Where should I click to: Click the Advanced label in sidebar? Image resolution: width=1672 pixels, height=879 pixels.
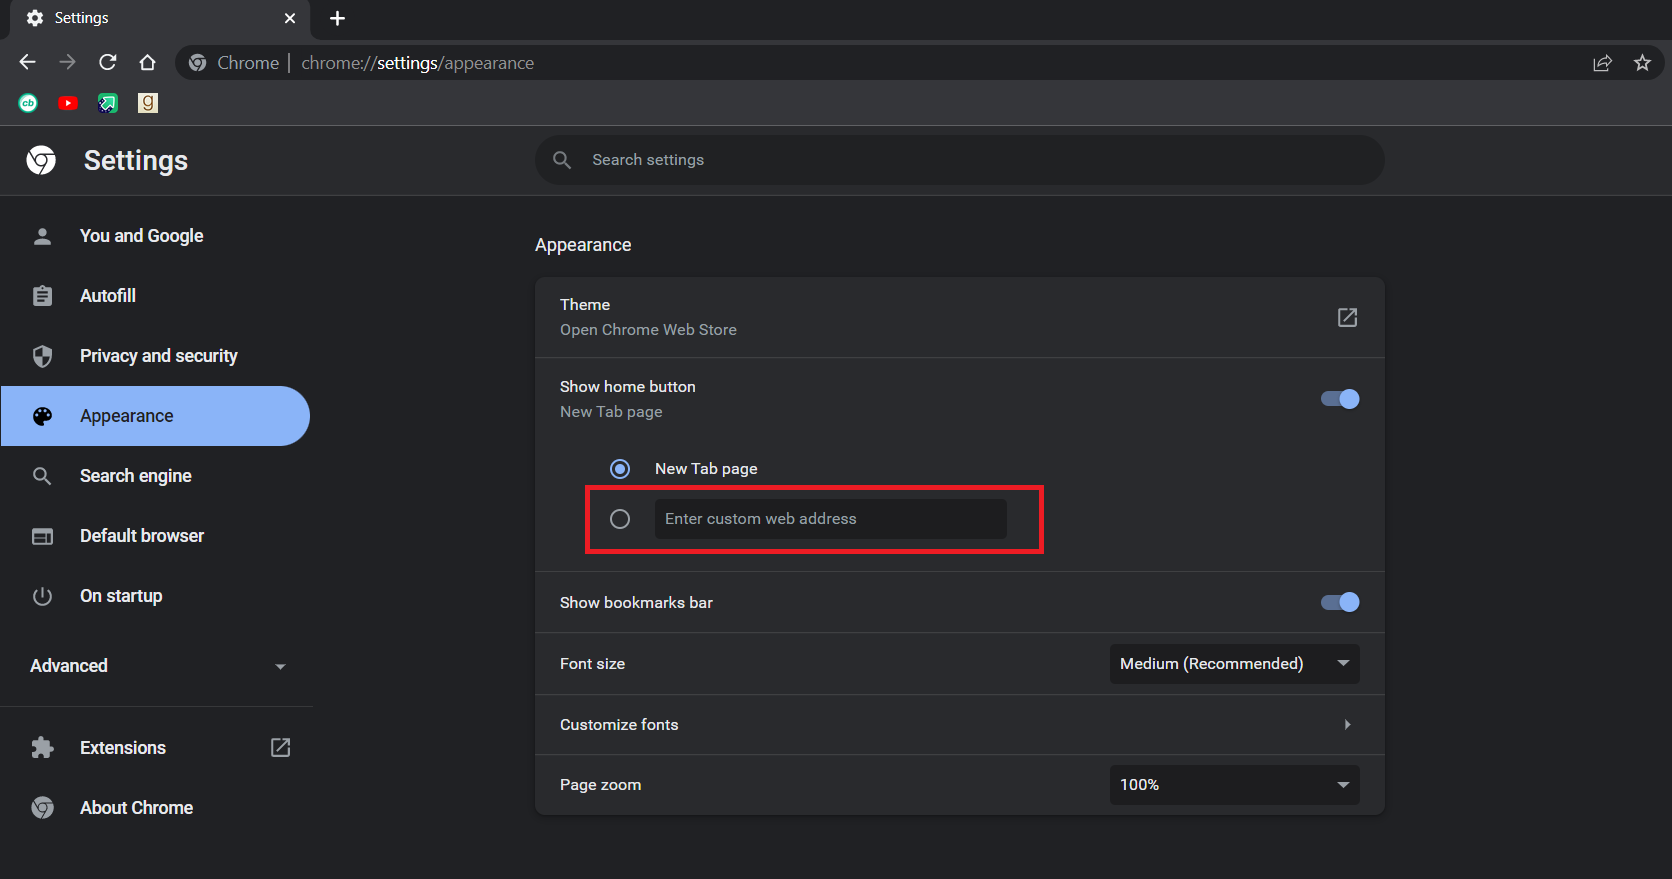pos(69,666)
